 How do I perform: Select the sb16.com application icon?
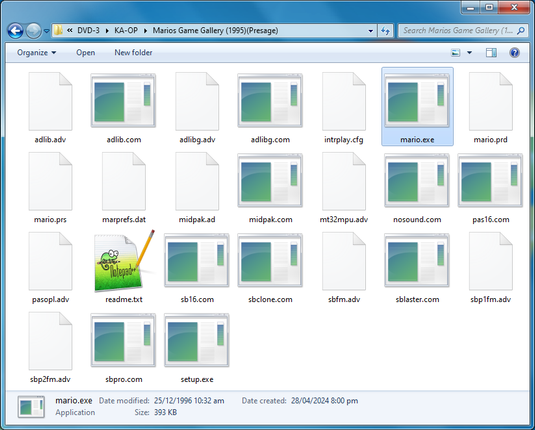197,260
